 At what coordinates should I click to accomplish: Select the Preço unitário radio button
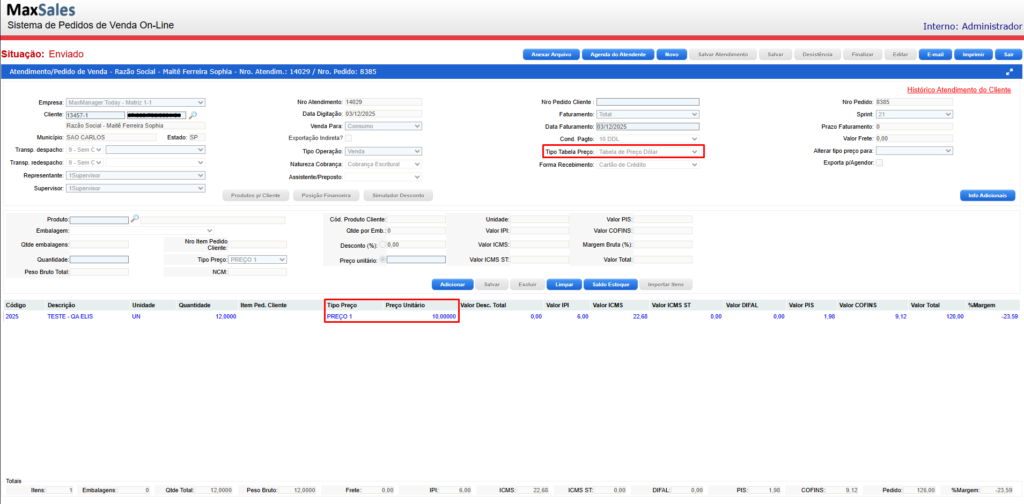coord(382,260)
